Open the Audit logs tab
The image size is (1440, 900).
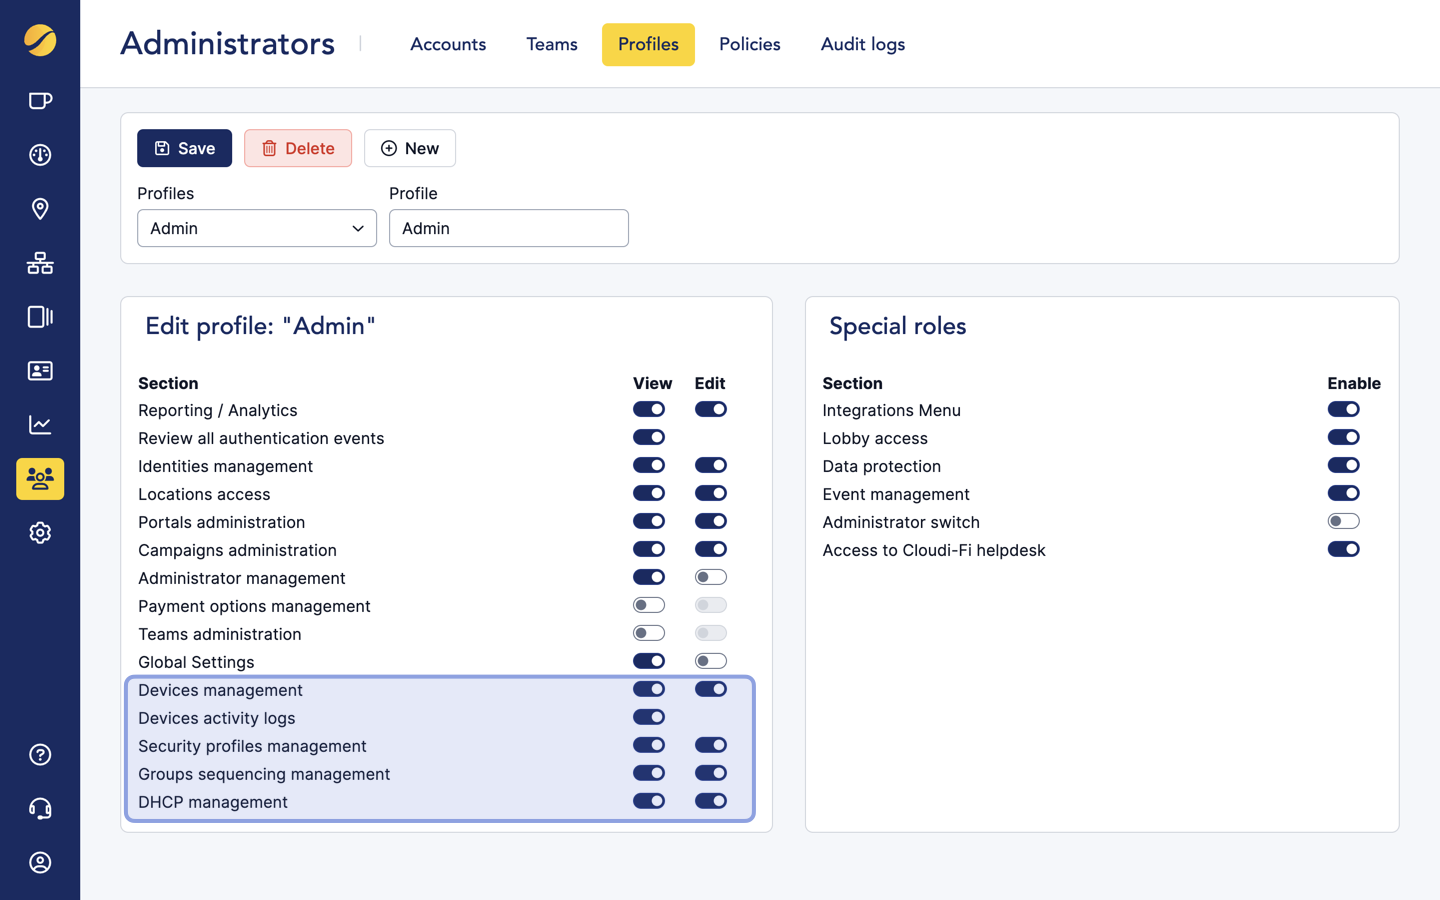(x=862, y=44)
